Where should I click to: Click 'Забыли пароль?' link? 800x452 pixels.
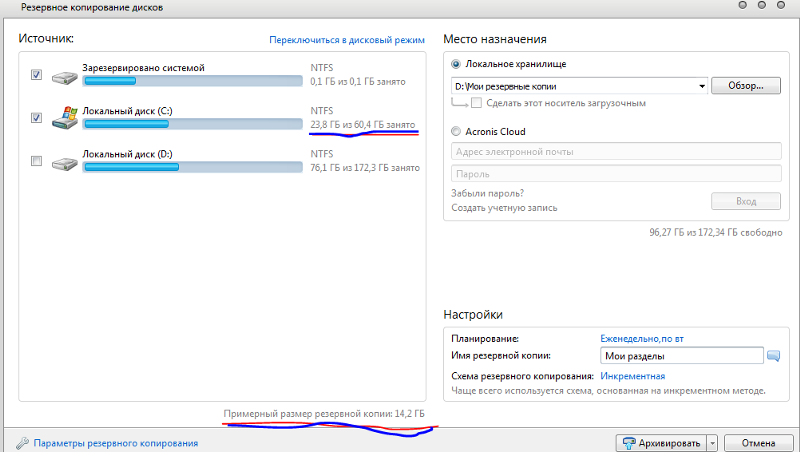487,193
